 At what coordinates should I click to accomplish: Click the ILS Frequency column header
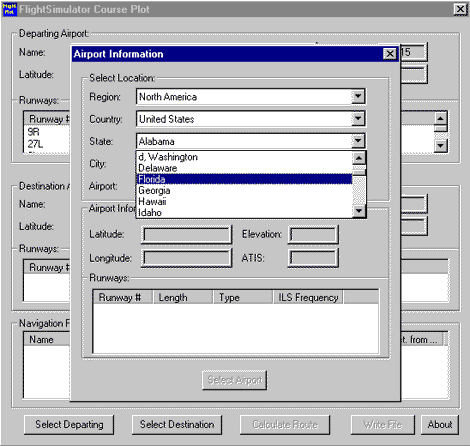[x=308, y=297]
